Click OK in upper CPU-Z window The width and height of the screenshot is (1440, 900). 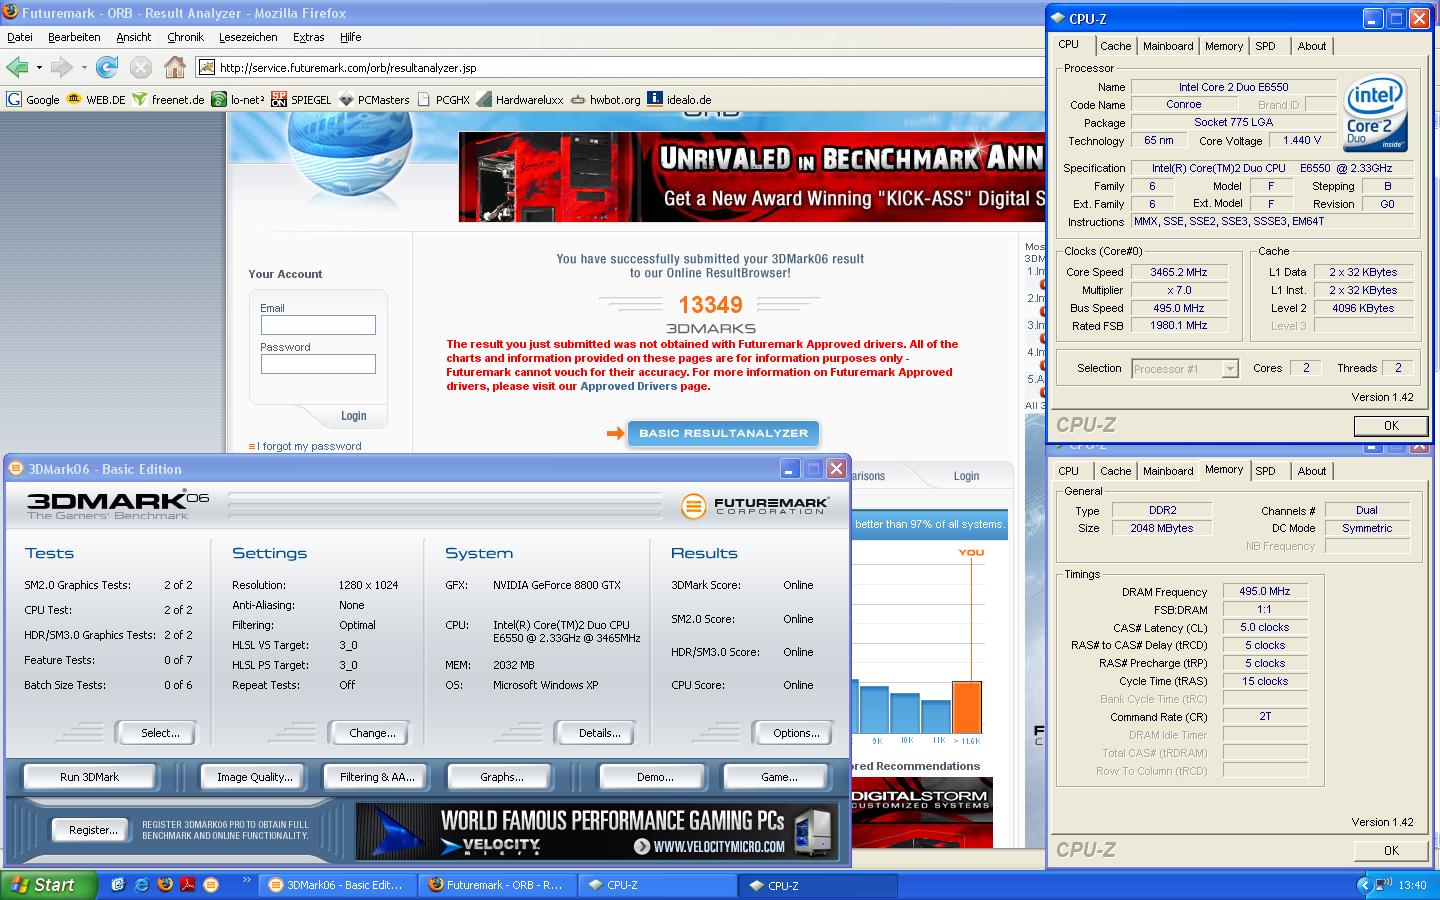[1390, 425]
